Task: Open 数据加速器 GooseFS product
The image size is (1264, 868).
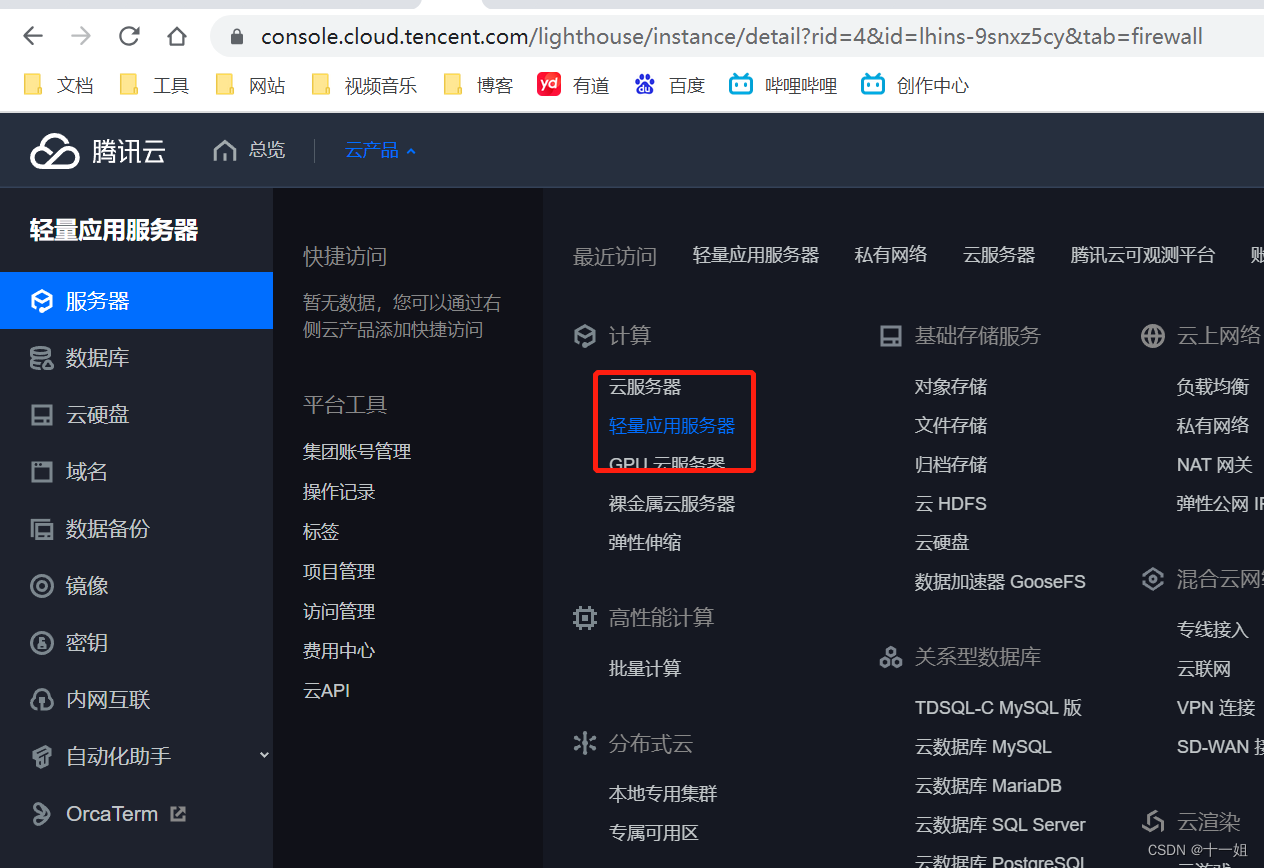Action: [x=1000, y=582]
